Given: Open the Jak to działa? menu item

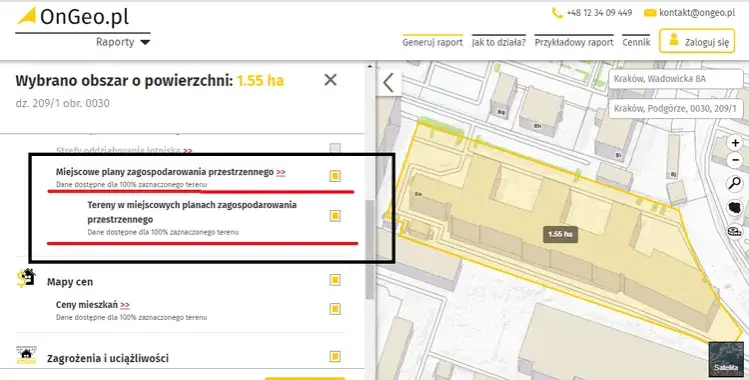Looking at the screenshot, I should click(499, 42).
